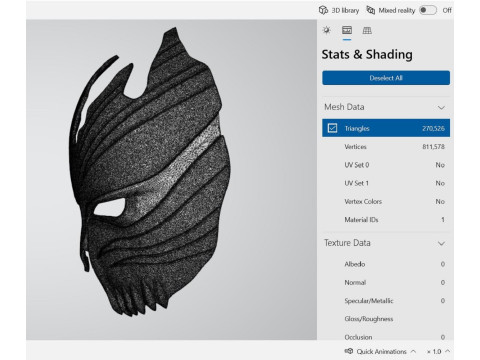Select the Vertex Colors row
This screenshot has width=480, height=360.
386,202
